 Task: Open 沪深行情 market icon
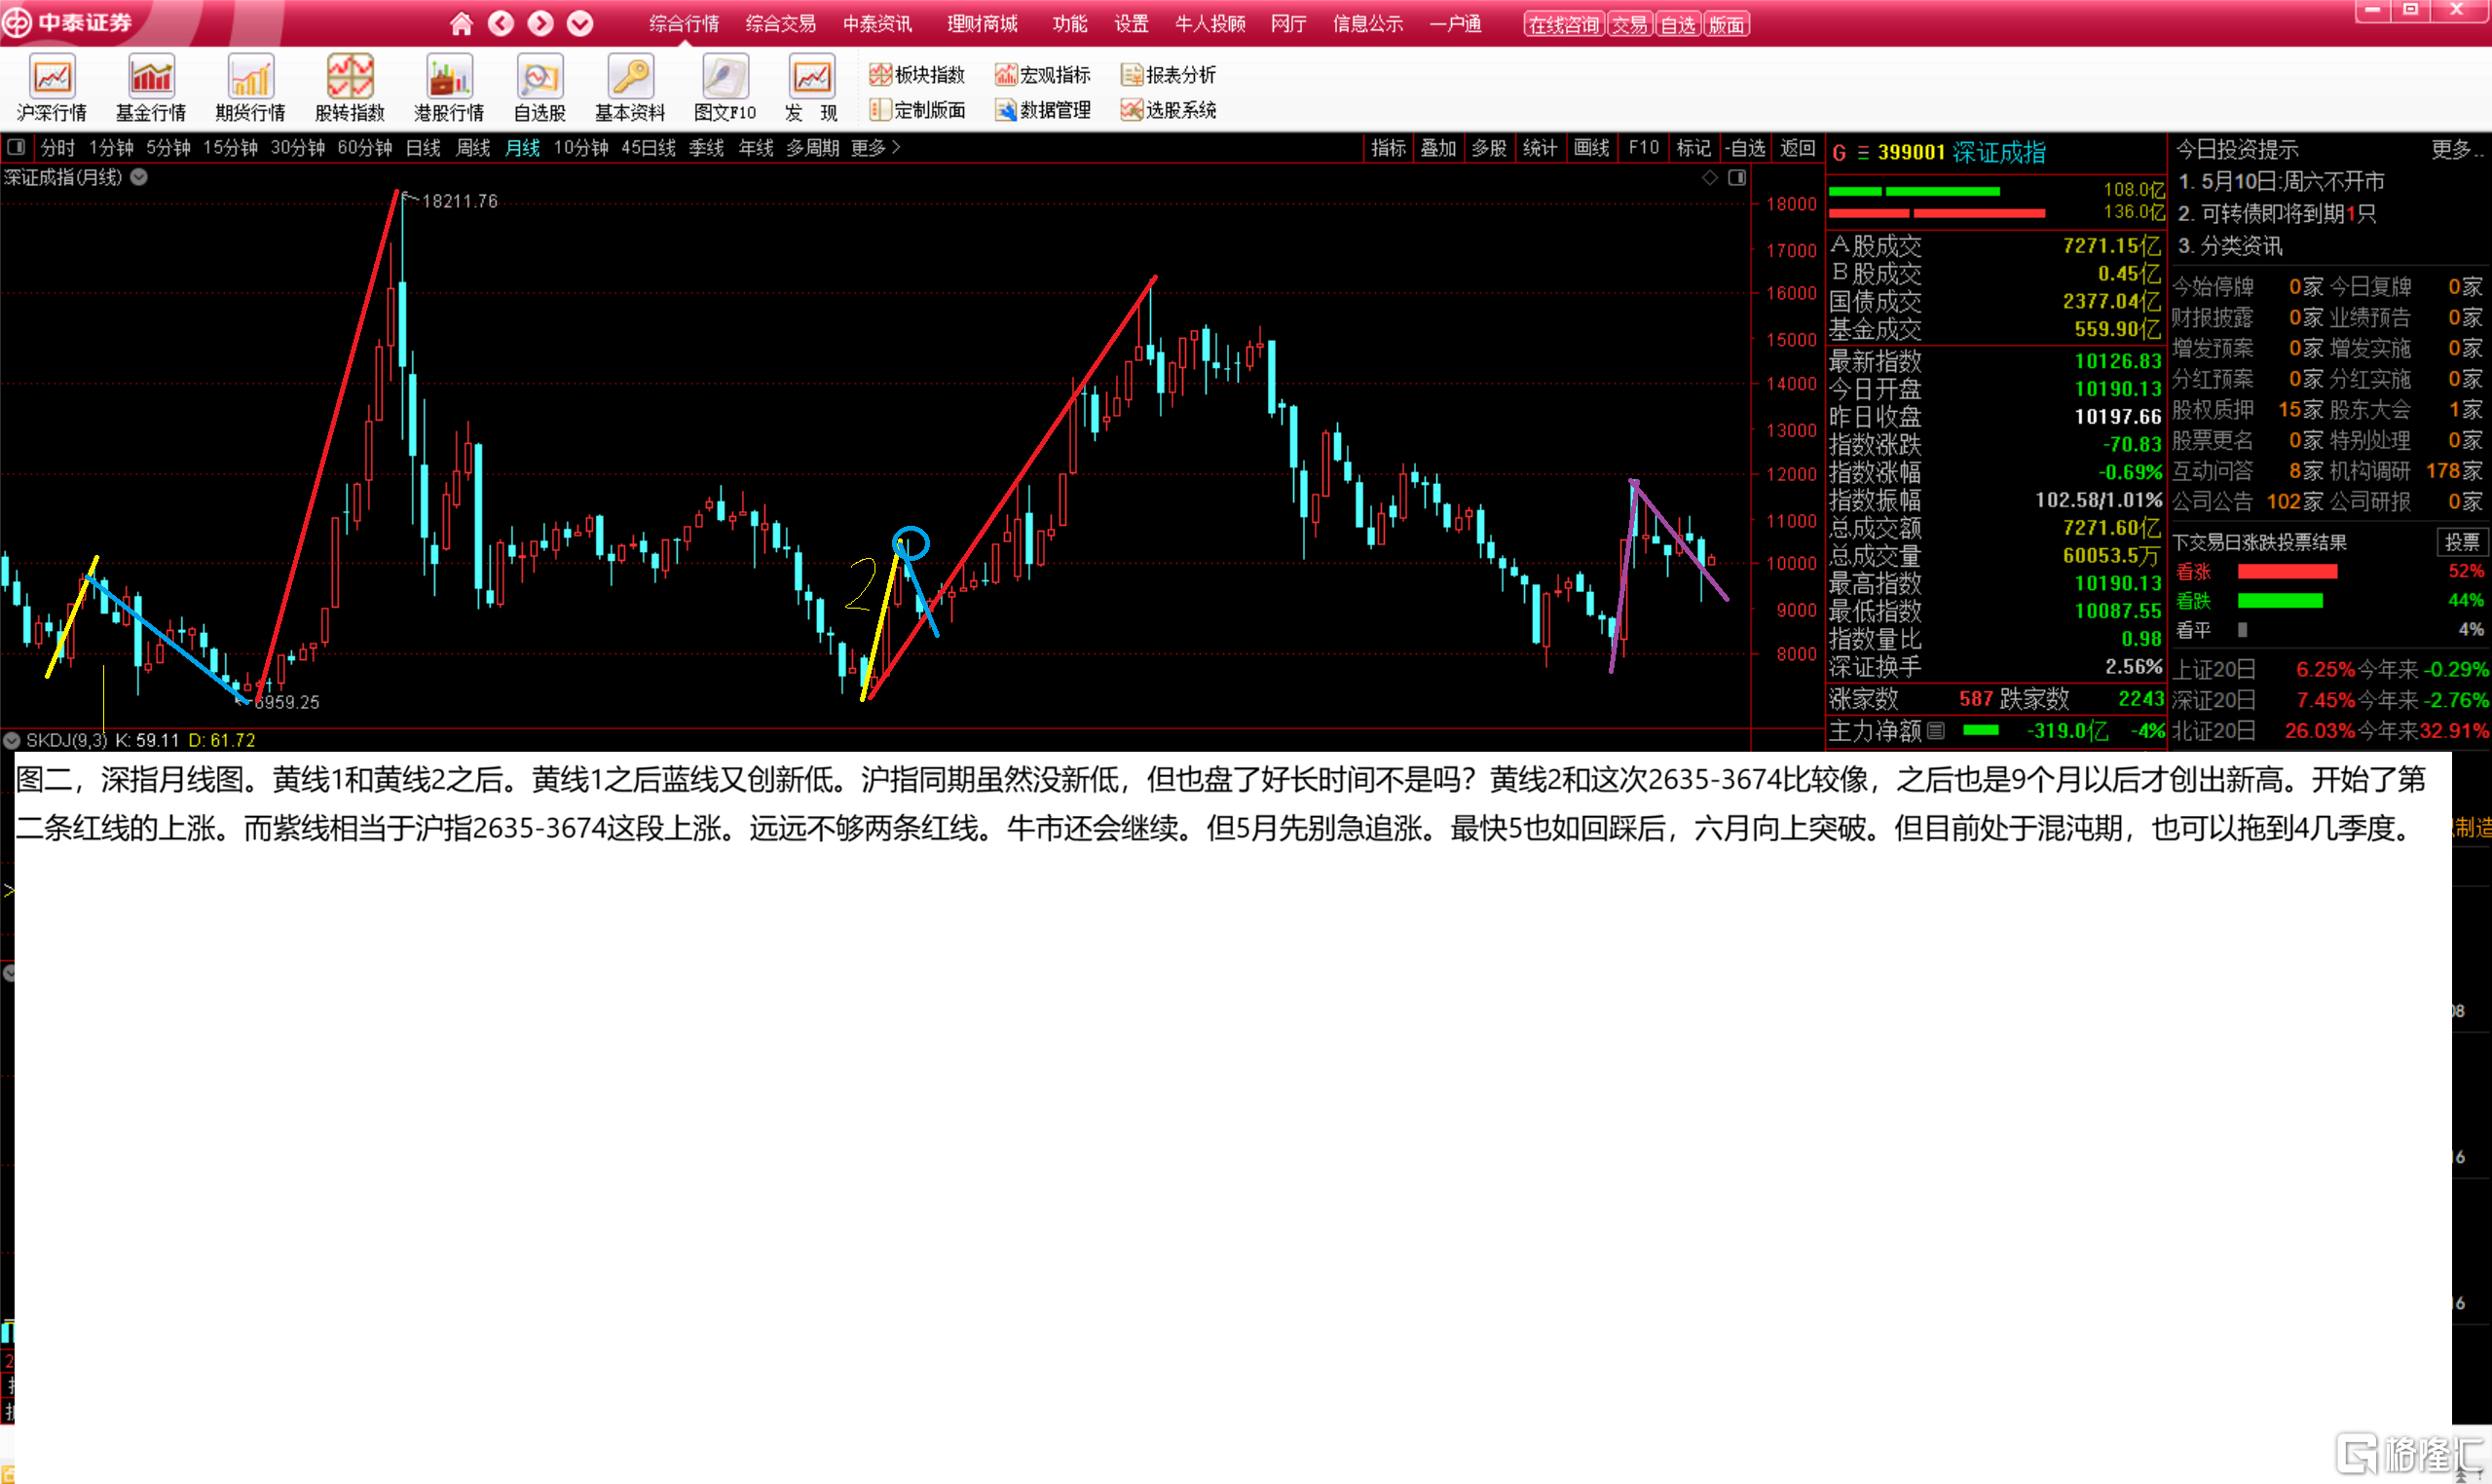pyautogui.click(x=52, y=88)
